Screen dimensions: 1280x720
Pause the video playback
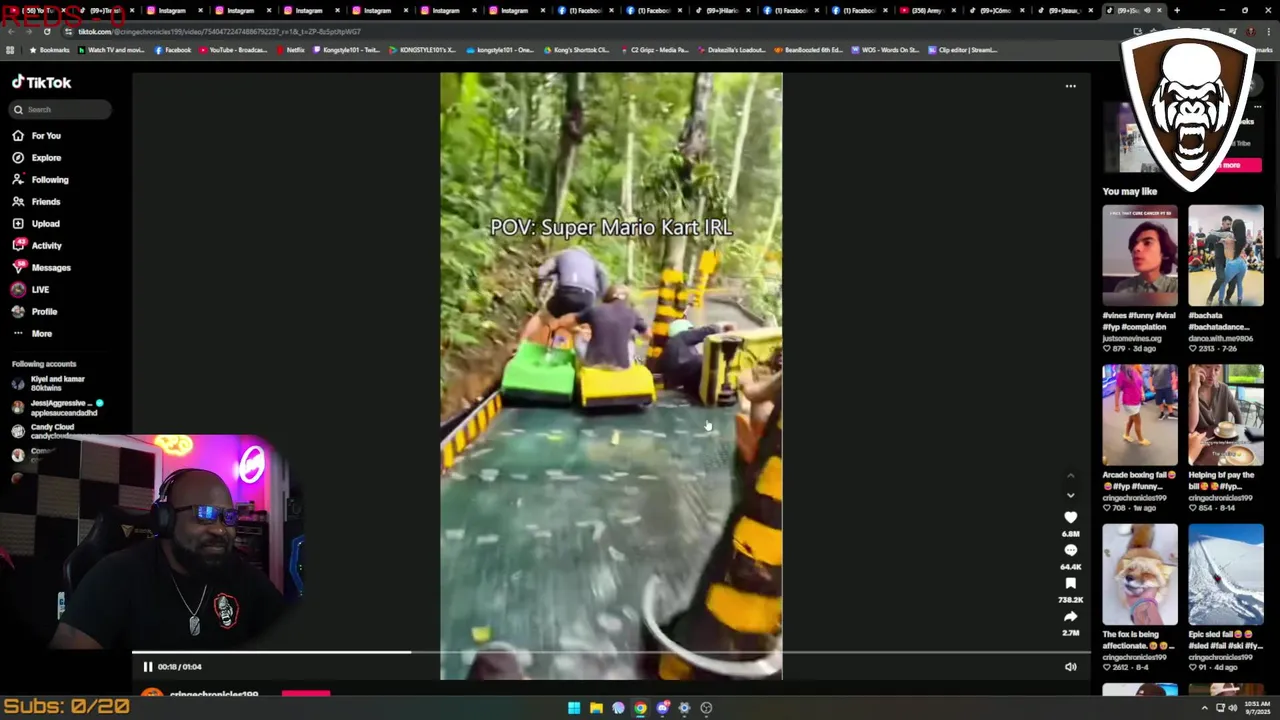[148, 667]
